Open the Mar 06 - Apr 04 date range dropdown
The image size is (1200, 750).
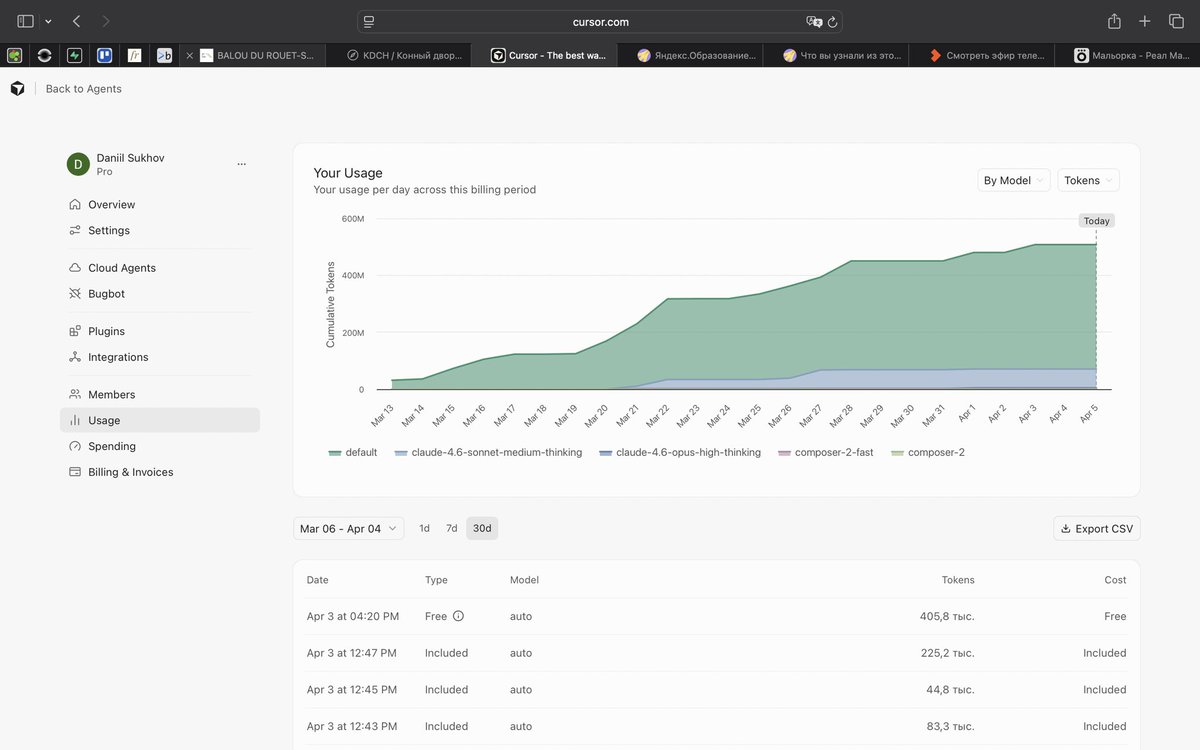(348, 528)
